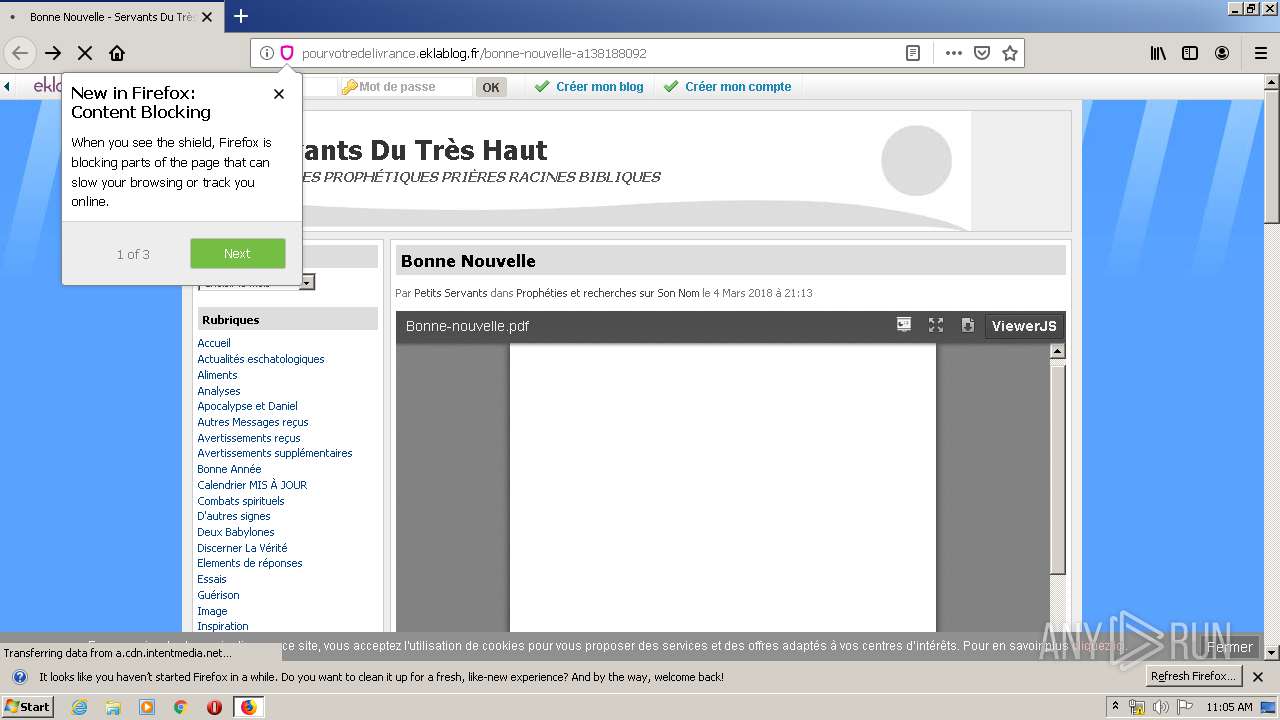Open Créer mon blog link
The width and height of the screenshot is (1280, 720).
click(600, 87)
